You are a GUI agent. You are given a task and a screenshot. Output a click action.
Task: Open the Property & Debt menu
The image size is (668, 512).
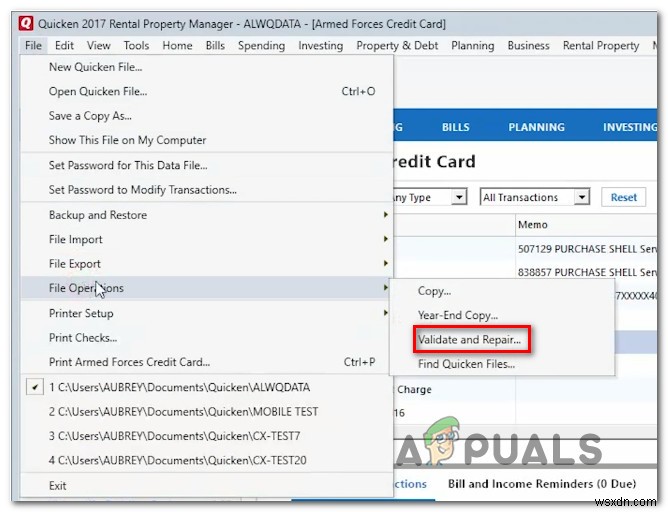pyautogui.click(x=397, y=46)
